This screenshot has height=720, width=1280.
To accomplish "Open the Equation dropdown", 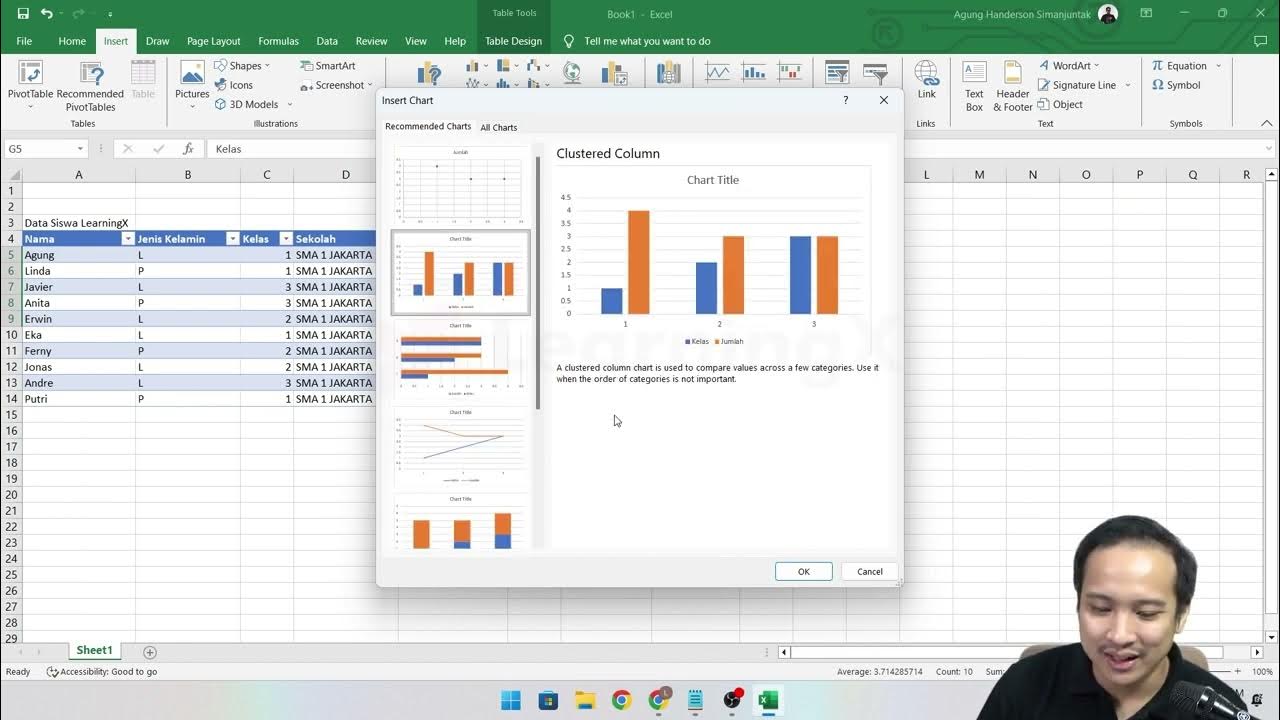I will [1186, 66].
